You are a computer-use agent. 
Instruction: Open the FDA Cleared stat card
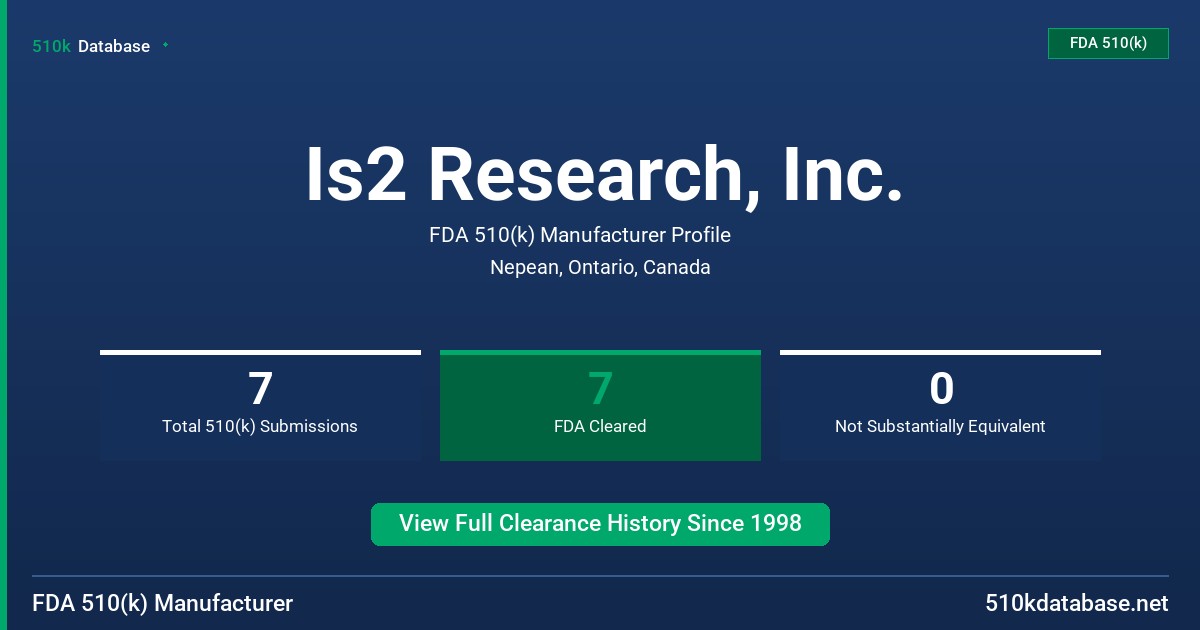(600, 405)
